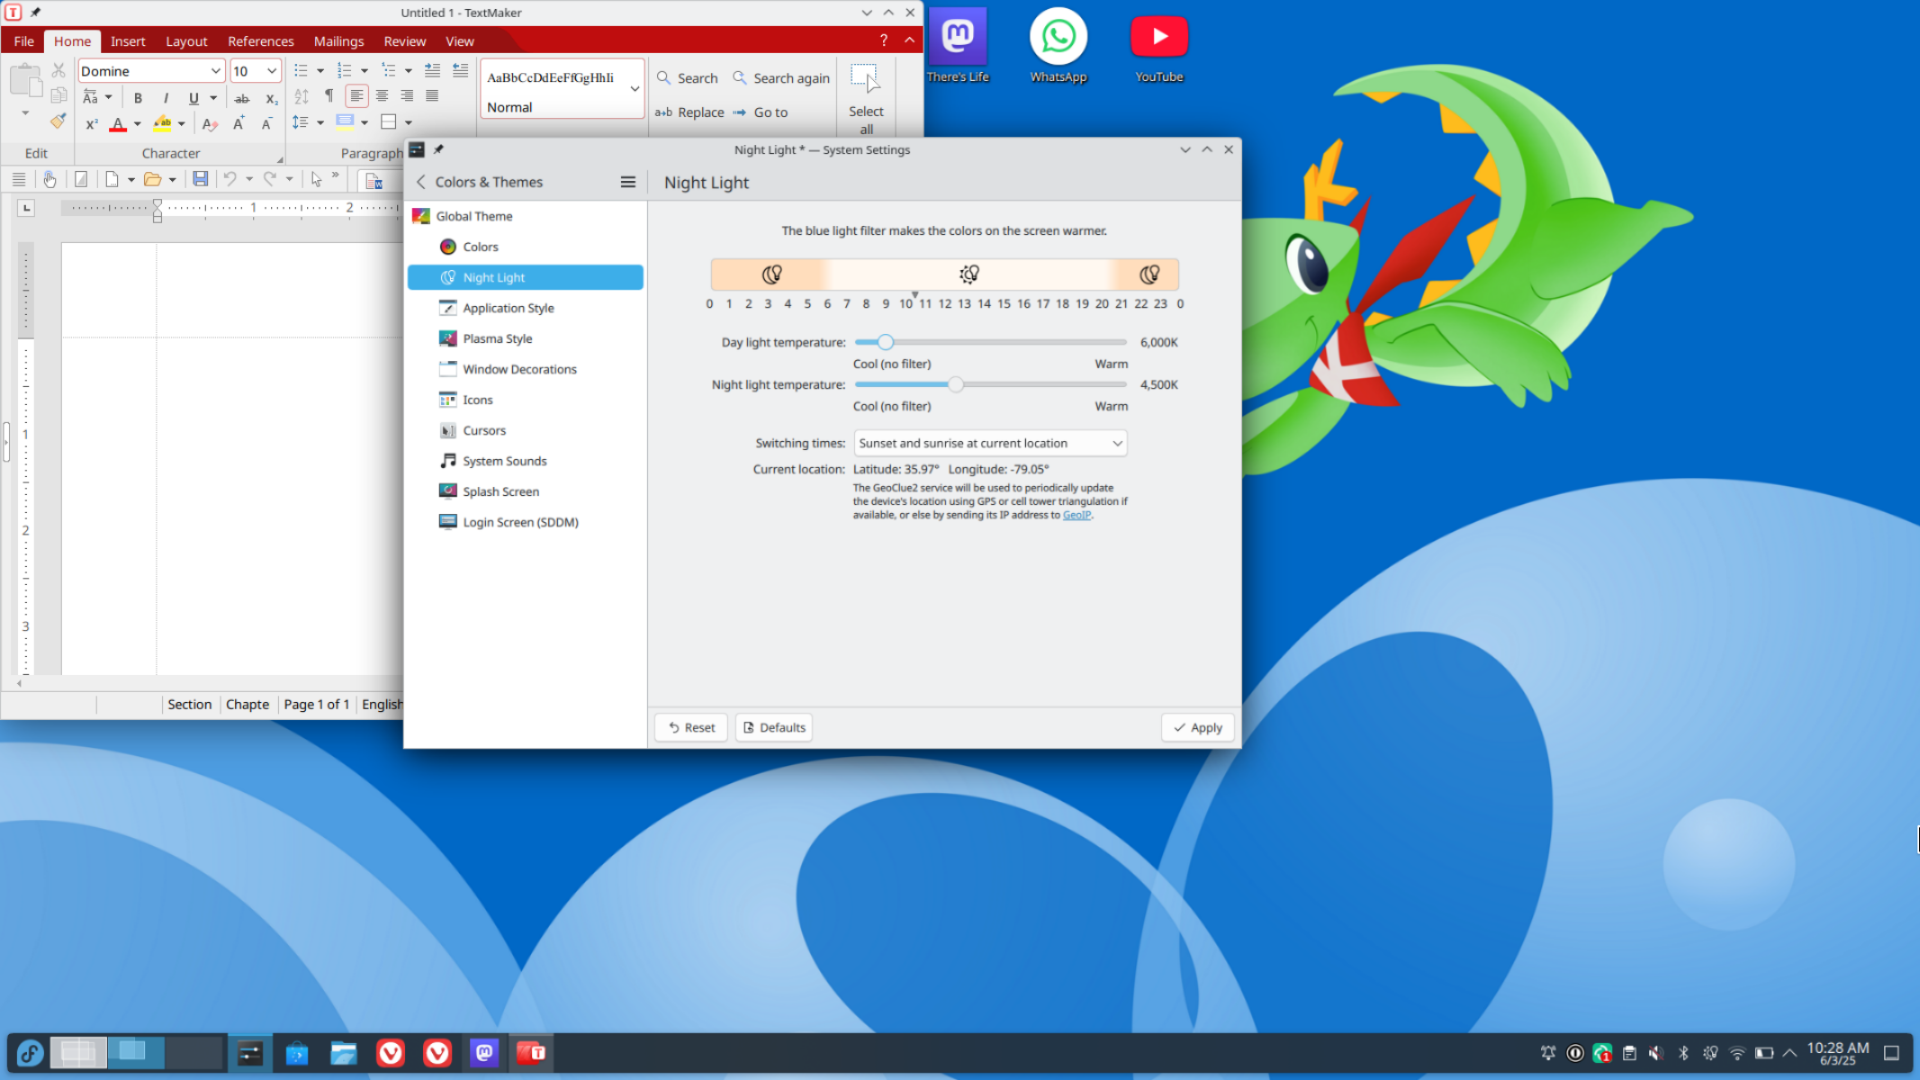The width and height of the screenshot is (1920, 1080).
Task: Click the Save floppy disk icon
Action: 200,179
